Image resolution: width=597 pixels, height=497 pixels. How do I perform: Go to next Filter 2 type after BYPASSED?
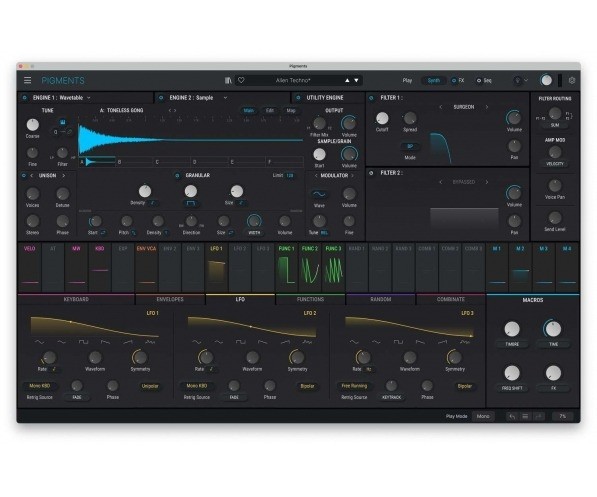pos(487,182)
